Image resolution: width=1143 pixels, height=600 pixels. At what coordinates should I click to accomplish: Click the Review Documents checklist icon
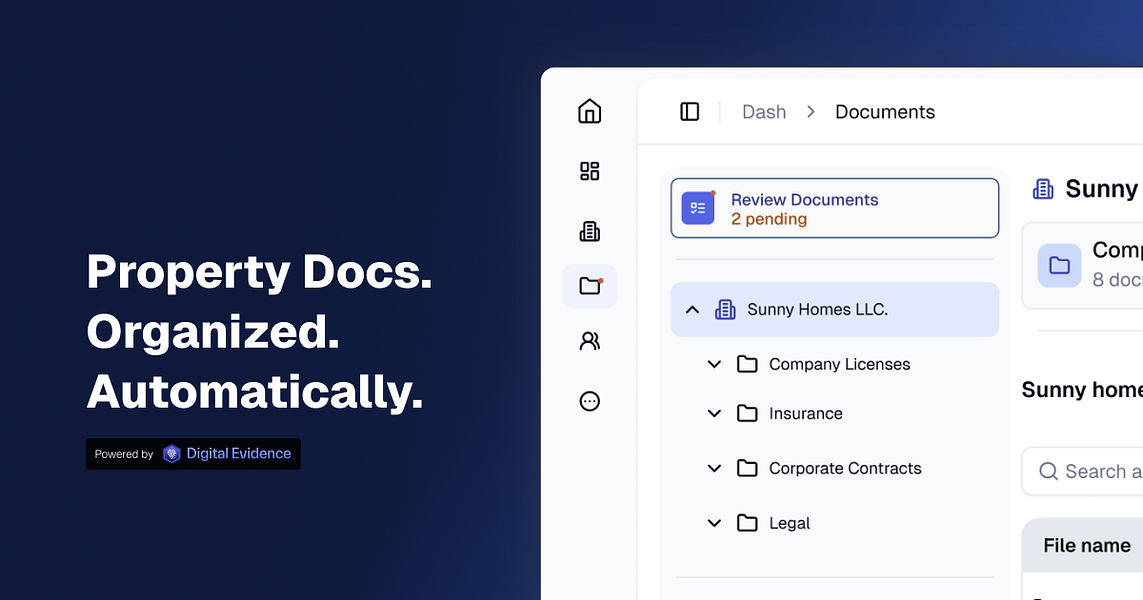[x=698, y=209]
